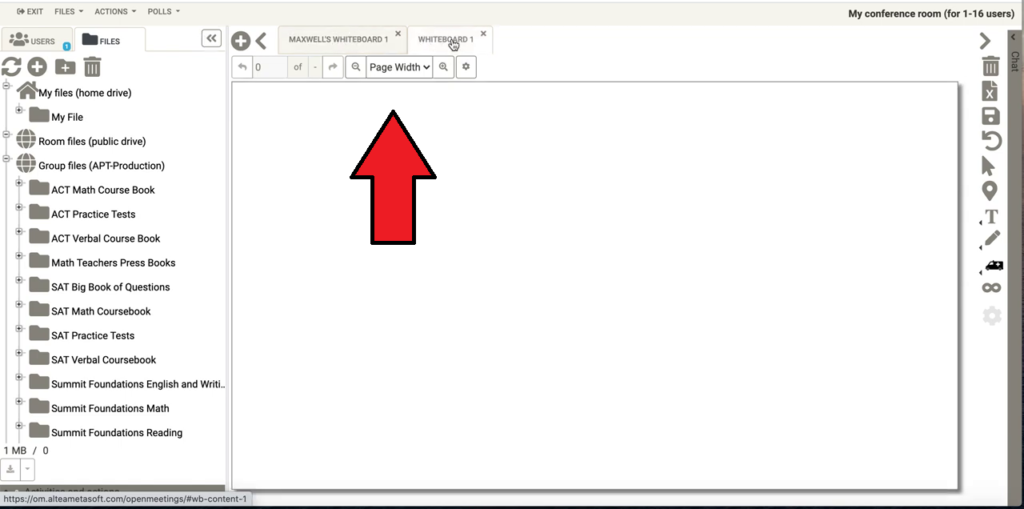The height and width of the screenshot is (509, 1024).
Task: Select the Summit Foundations Math folder
Action: (x=110, y=408)
